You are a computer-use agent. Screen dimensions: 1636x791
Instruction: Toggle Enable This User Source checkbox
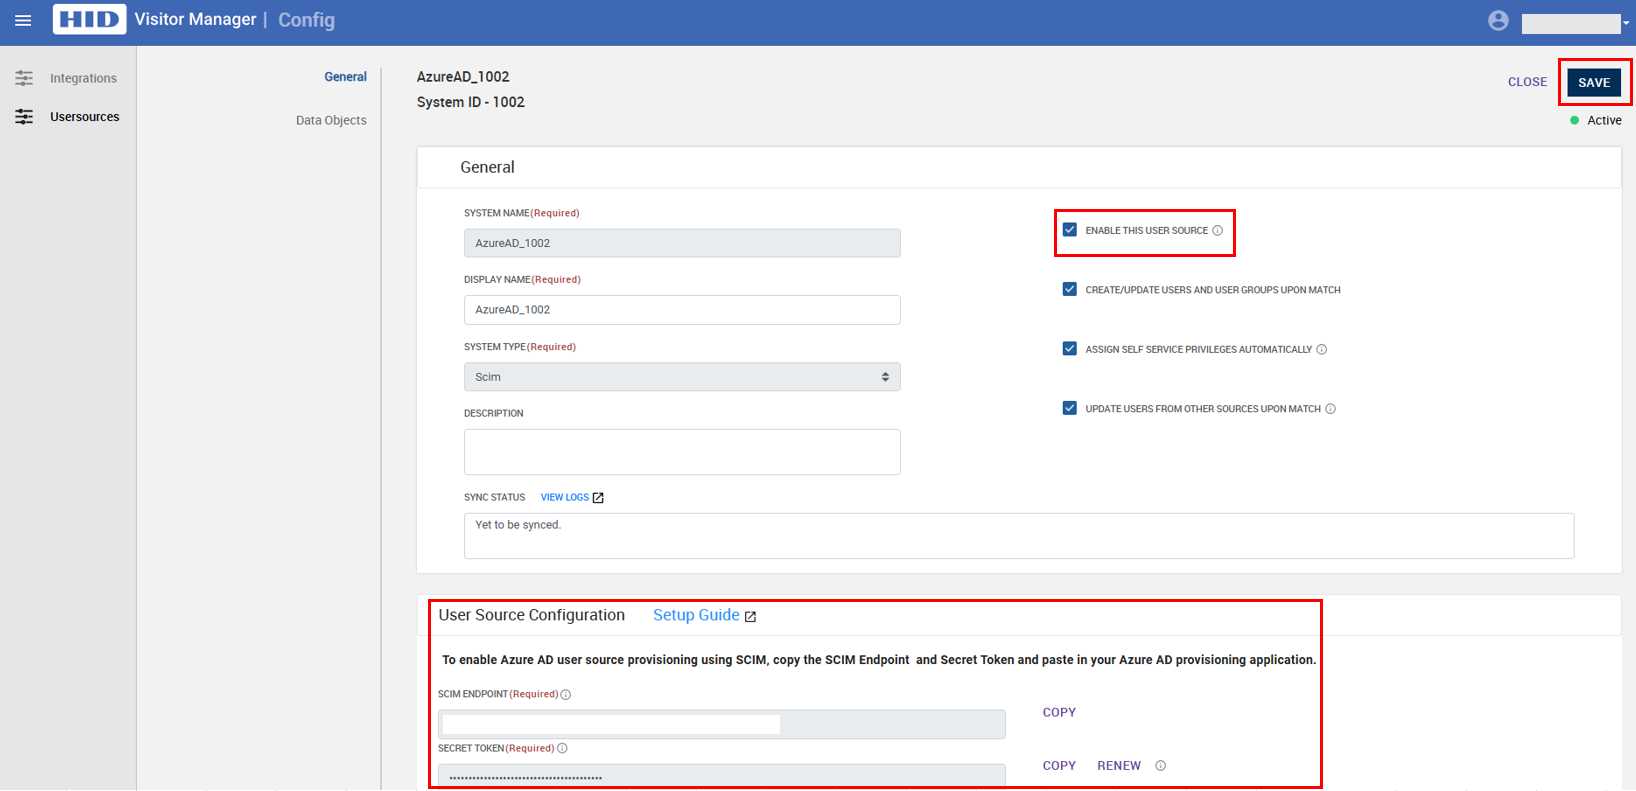coord(1070,230)
